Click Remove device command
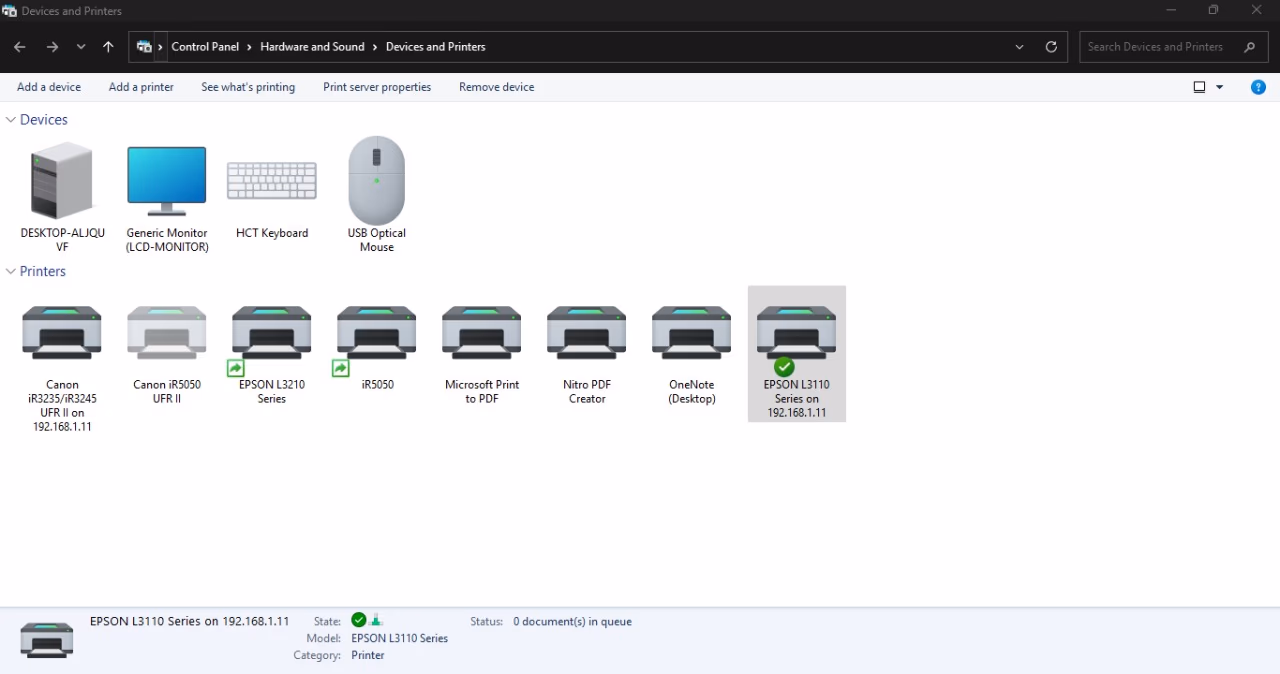The width and height of the screenshot is (1280, 674). coord(497,87)
